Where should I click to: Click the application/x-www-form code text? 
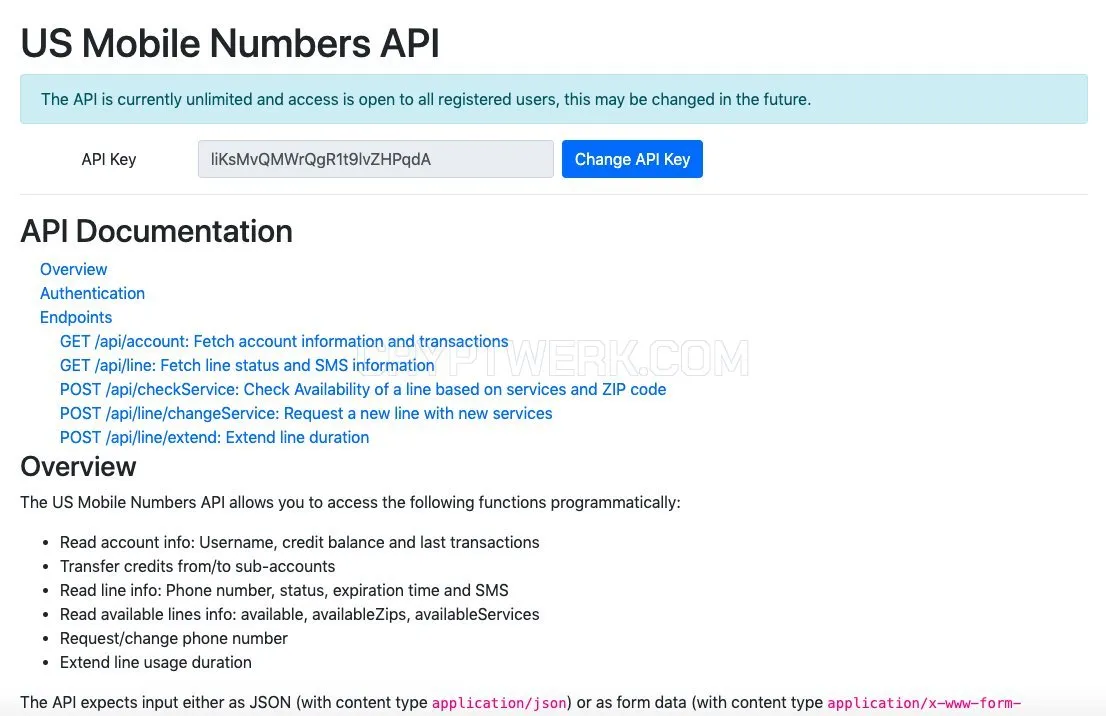[x=924, y=703]
